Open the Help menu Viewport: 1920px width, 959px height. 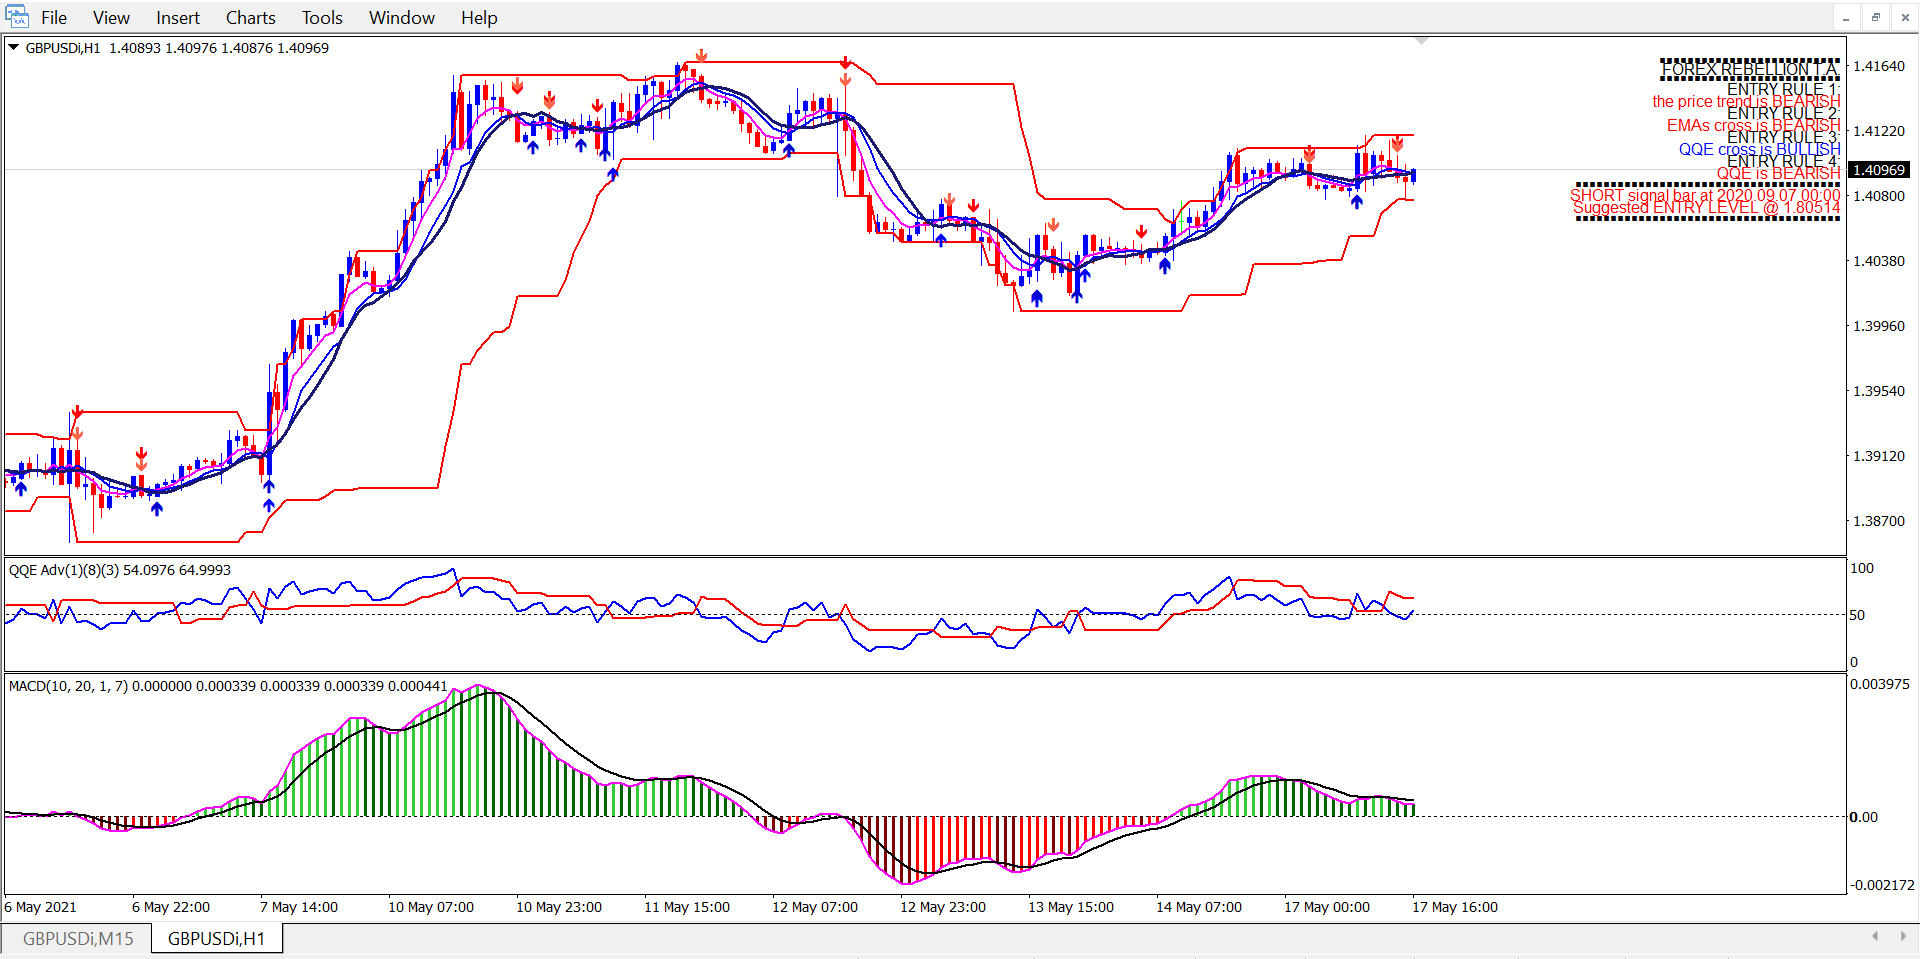coord(479,17)
